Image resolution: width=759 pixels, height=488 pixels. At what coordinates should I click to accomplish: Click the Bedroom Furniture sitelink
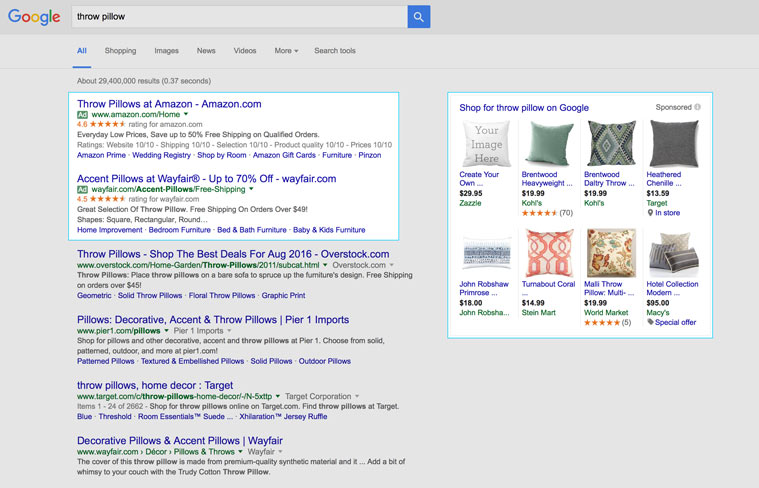pyautogui.click(x=180, y=230)
